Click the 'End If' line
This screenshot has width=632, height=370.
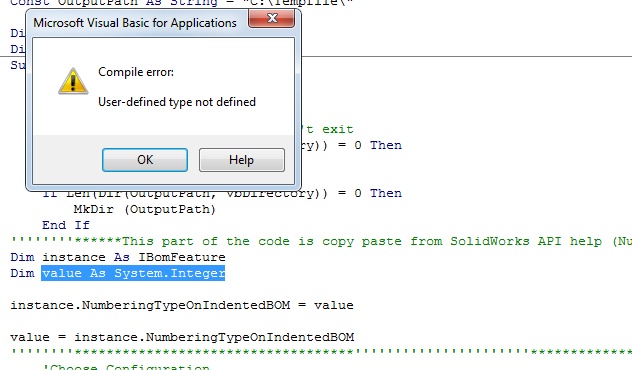66,225
